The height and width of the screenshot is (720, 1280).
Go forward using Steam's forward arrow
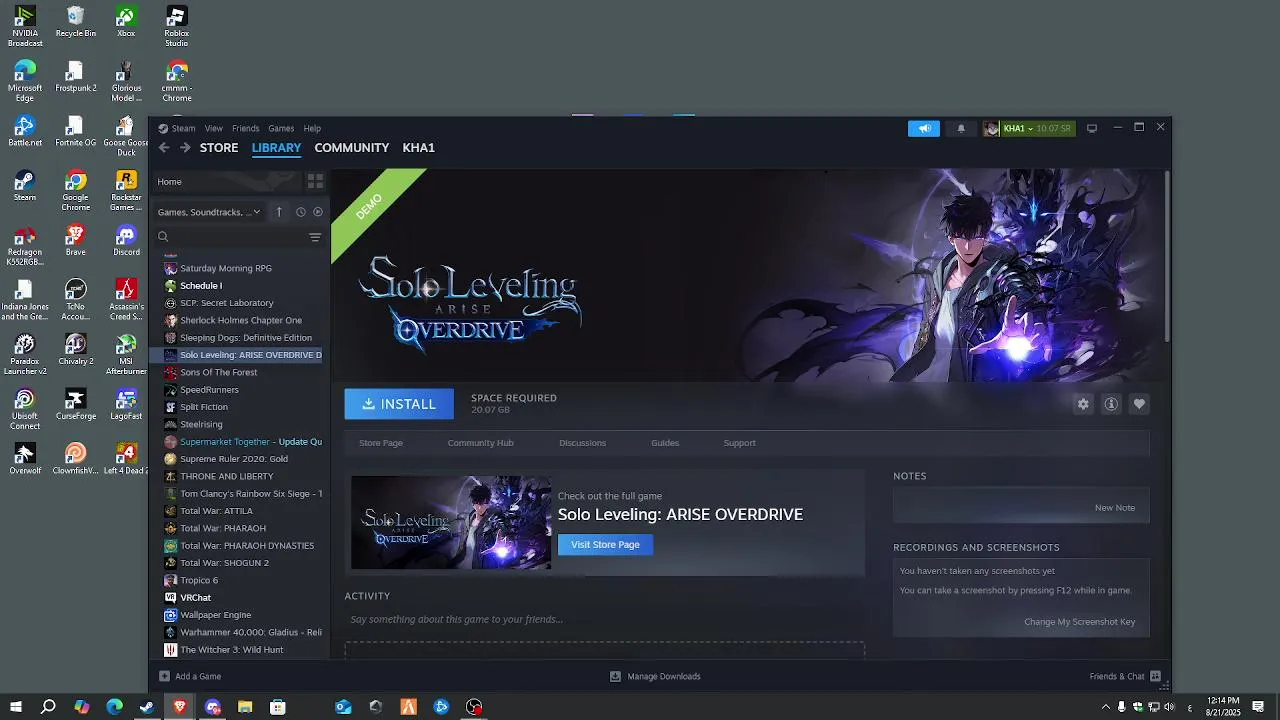185,148
